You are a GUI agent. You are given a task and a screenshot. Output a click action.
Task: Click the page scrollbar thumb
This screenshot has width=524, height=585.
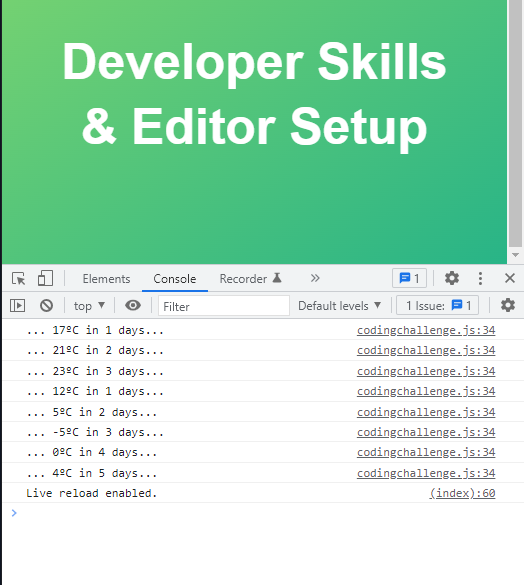(x=515, y=123)
